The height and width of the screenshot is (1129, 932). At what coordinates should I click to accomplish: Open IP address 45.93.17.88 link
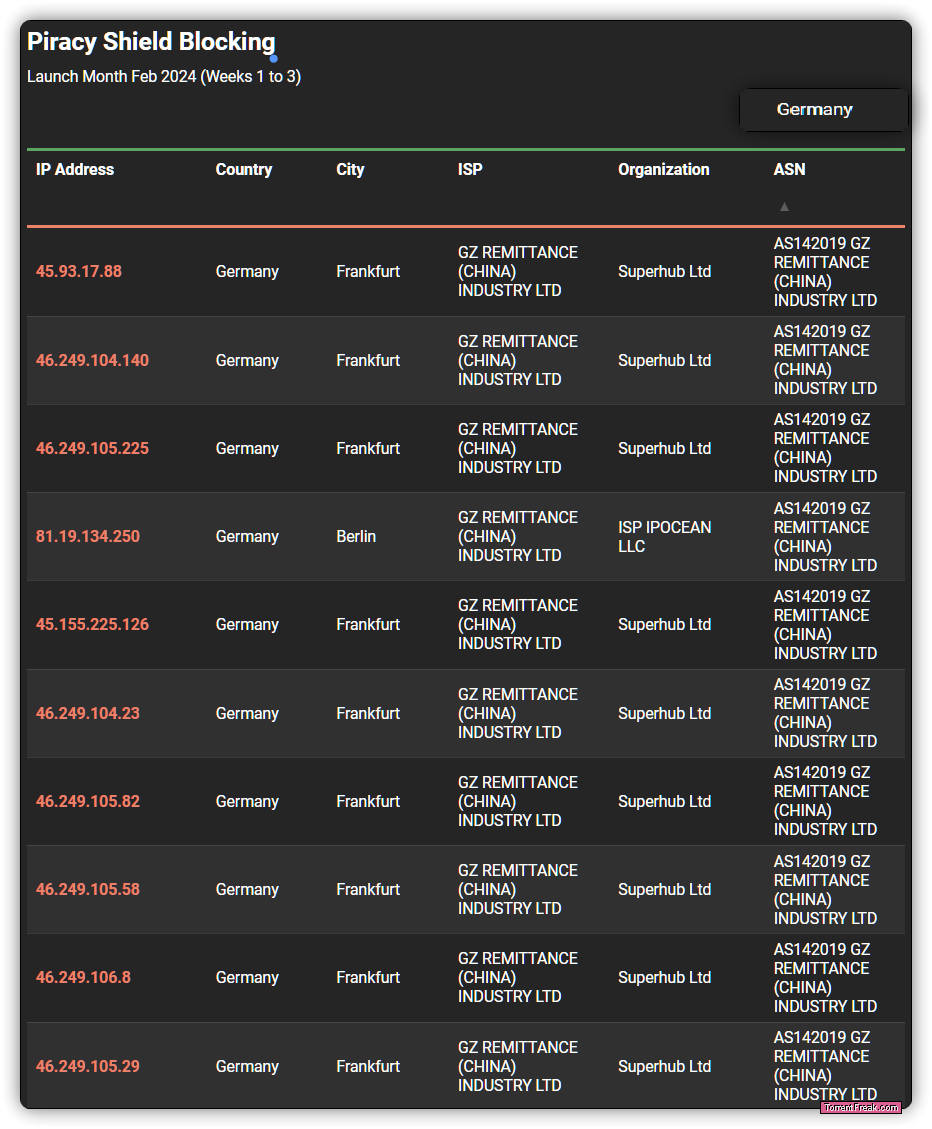coord(79,271)
